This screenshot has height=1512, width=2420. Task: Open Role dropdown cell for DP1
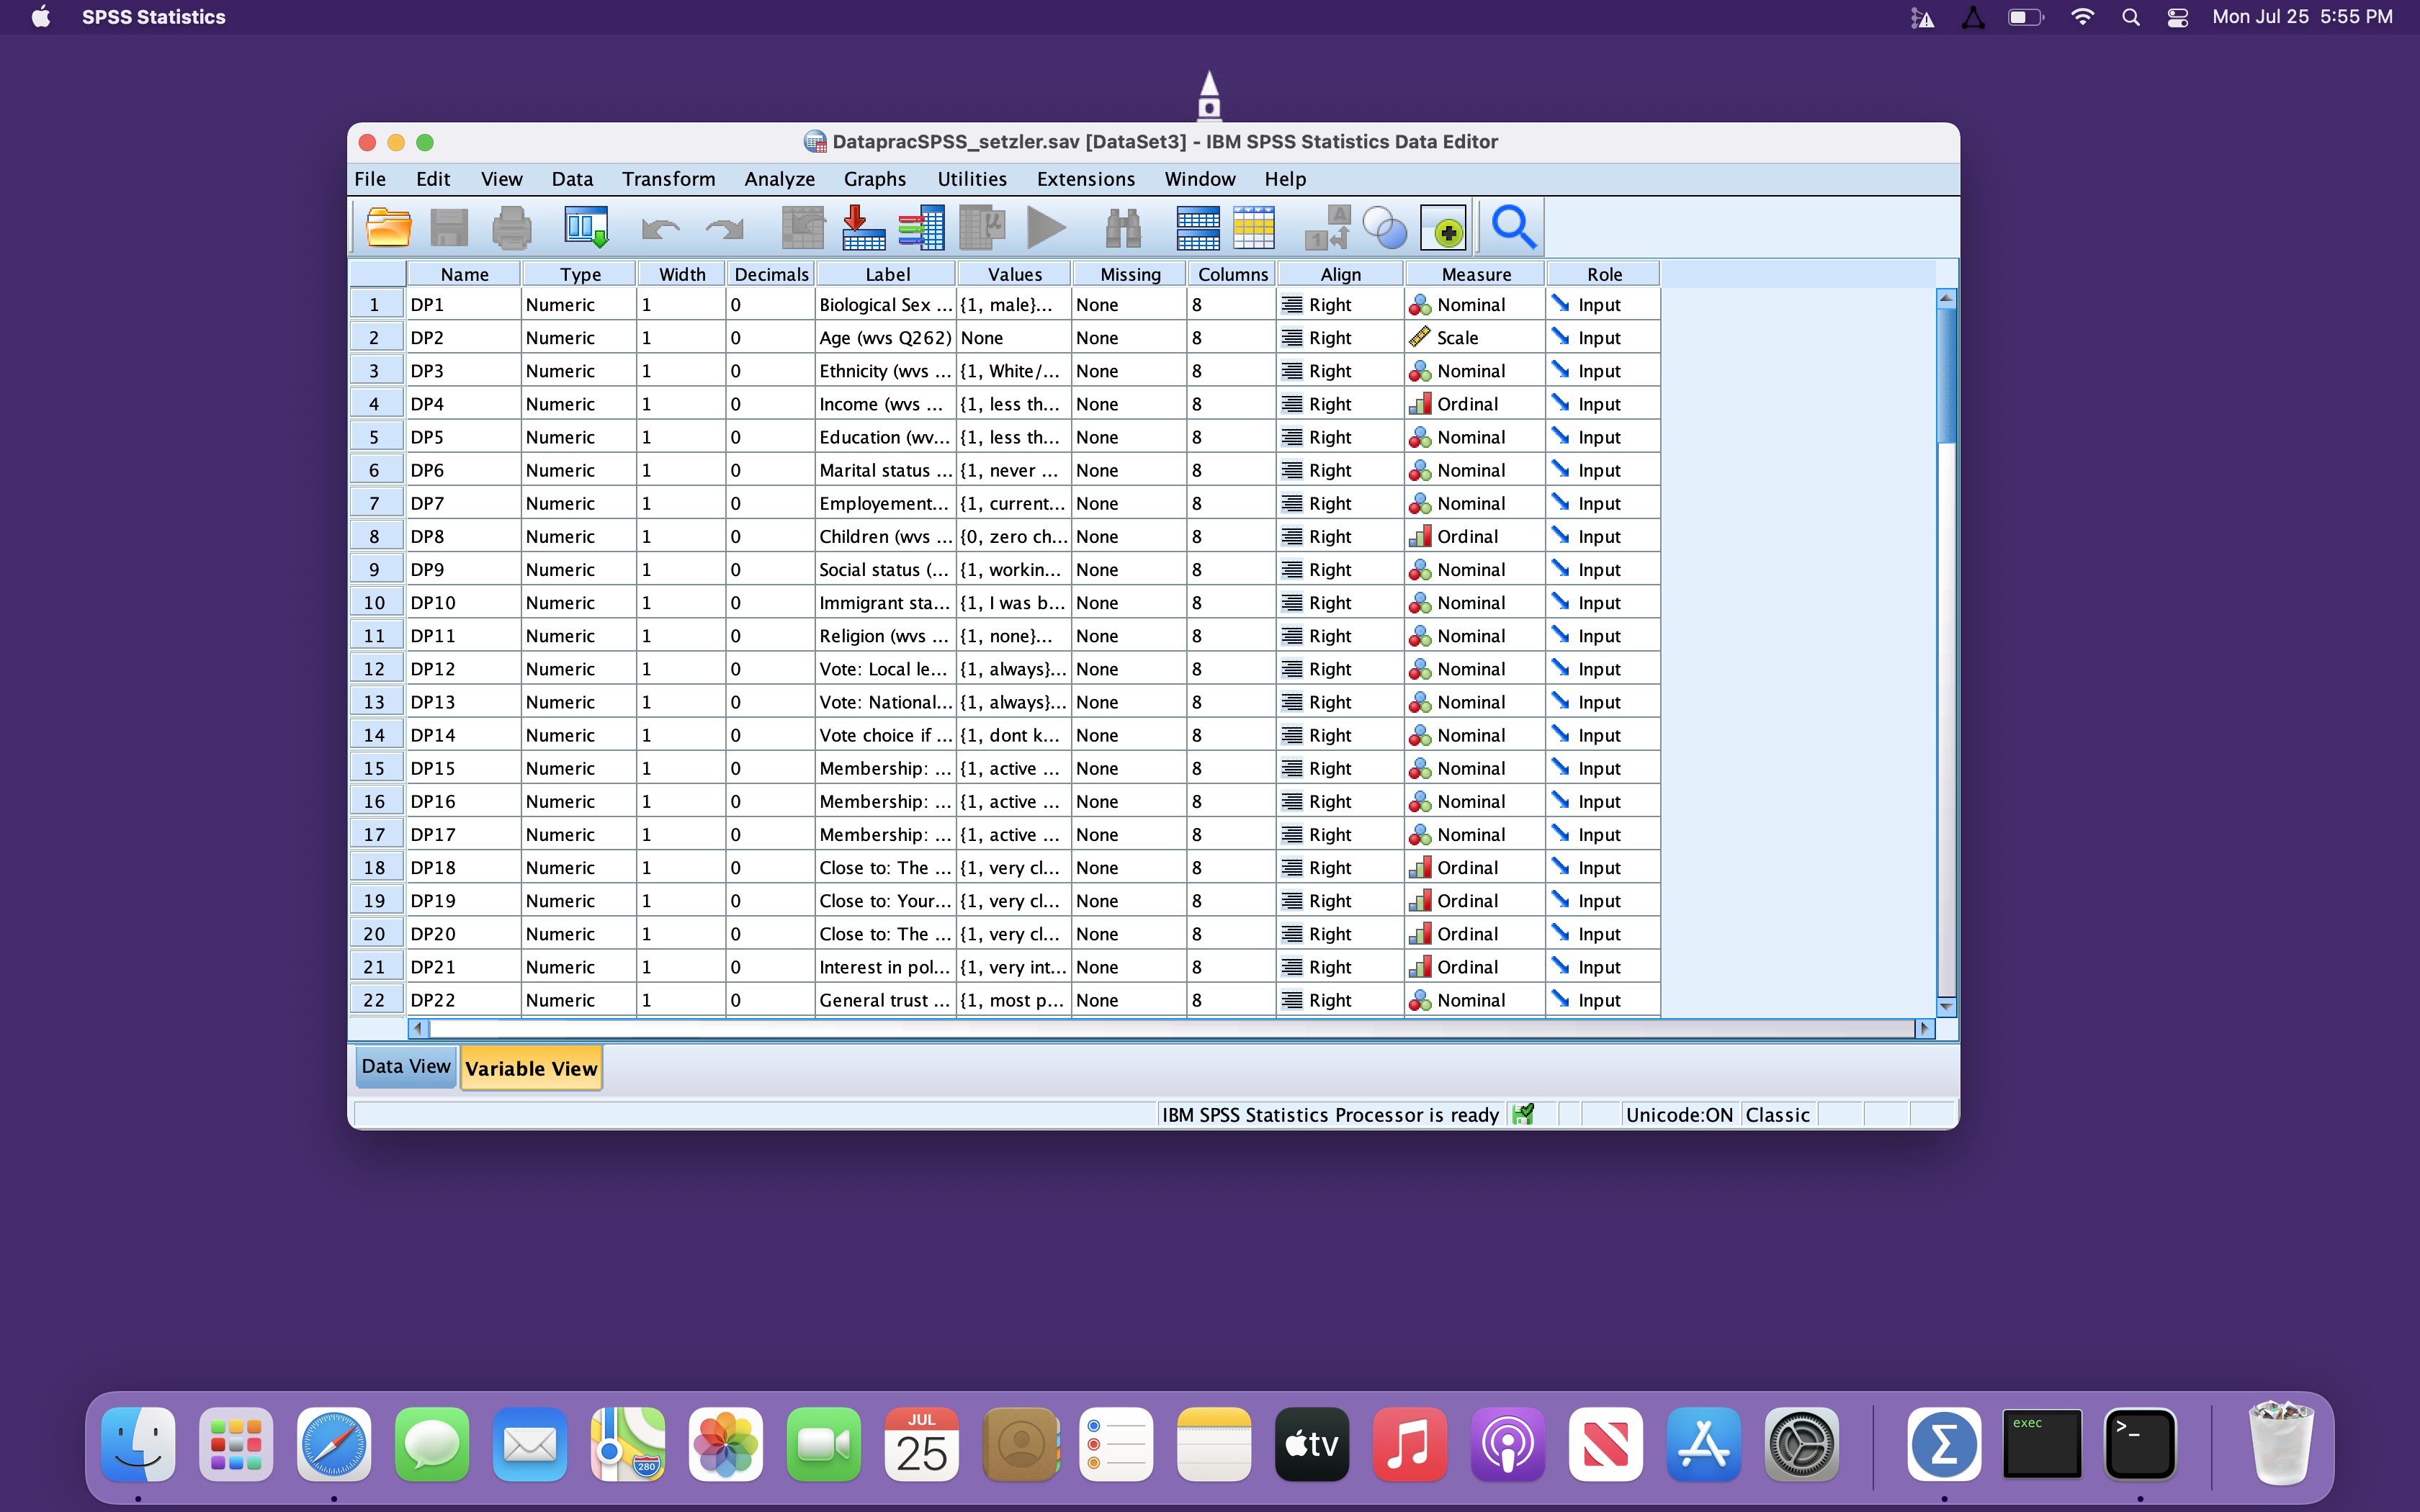[x=1603, y=305]
